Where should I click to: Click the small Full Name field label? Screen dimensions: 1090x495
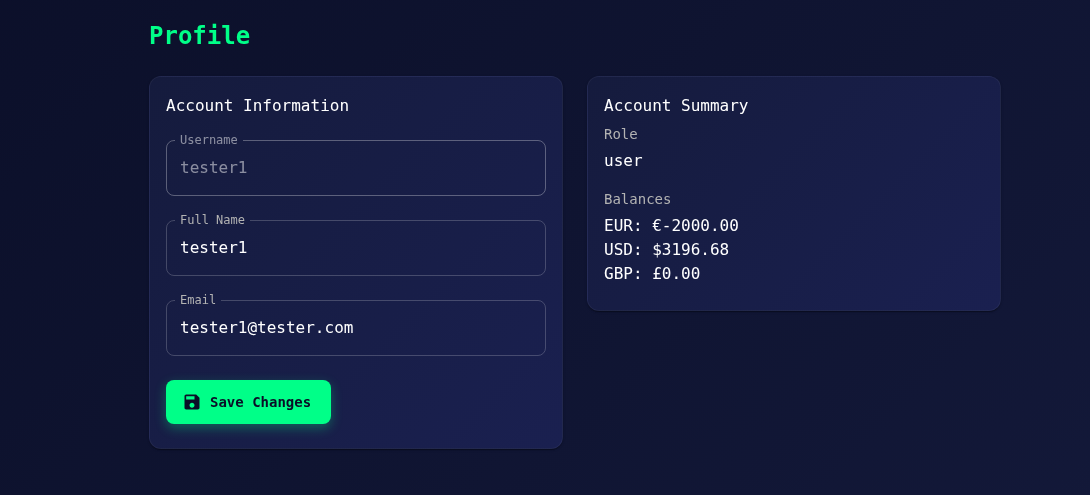coord(212,220)
